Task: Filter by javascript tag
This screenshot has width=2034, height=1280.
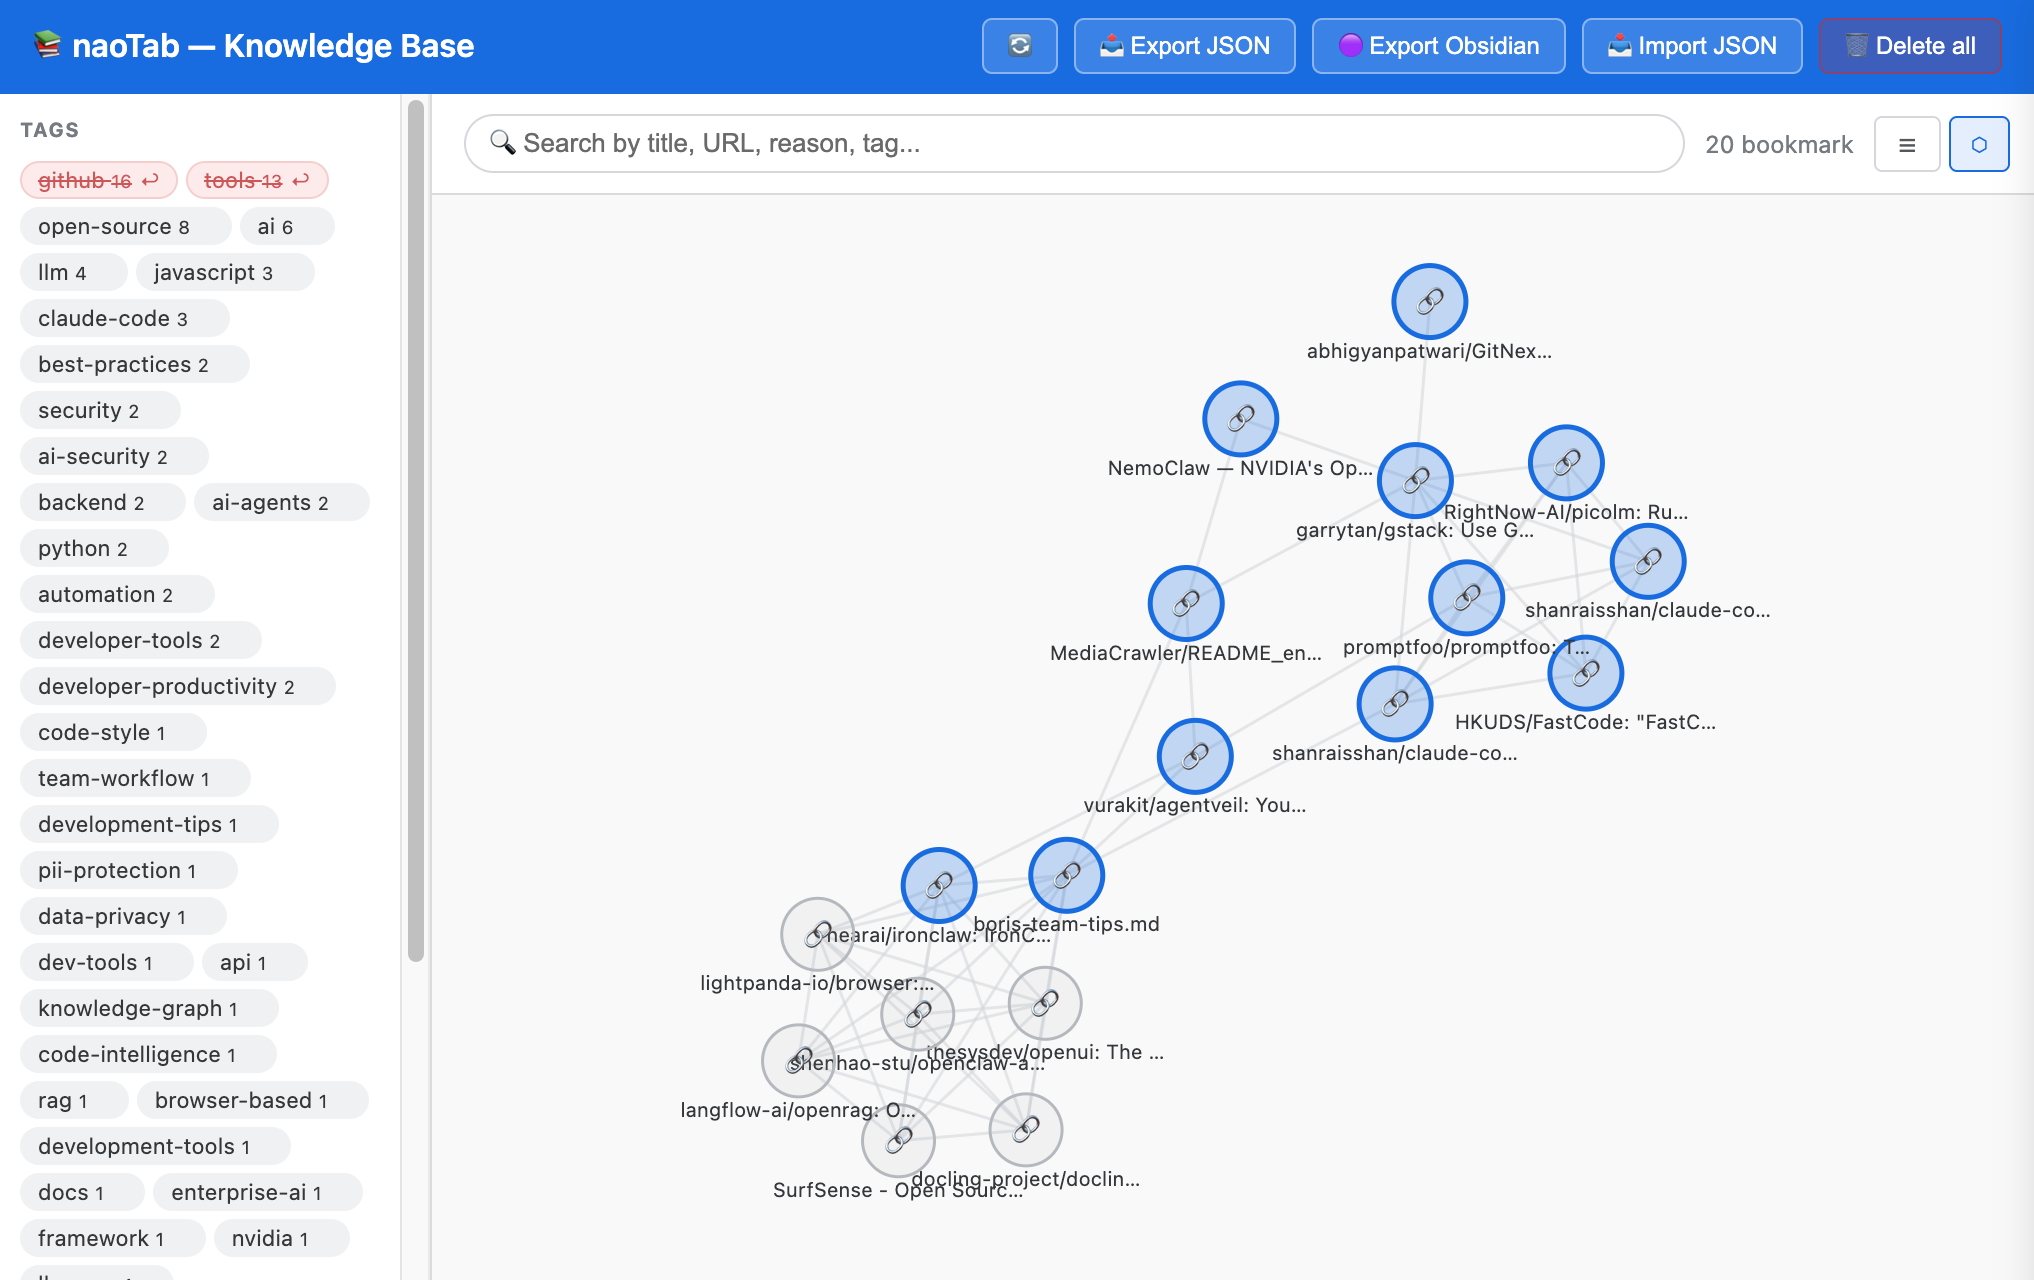Action: (225, 272)
